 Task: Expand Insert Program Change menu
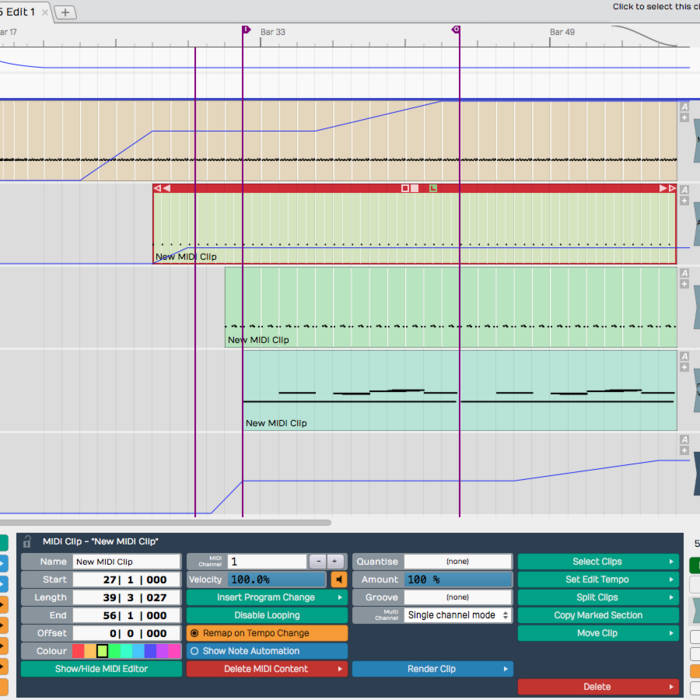(x=266, y=598)
